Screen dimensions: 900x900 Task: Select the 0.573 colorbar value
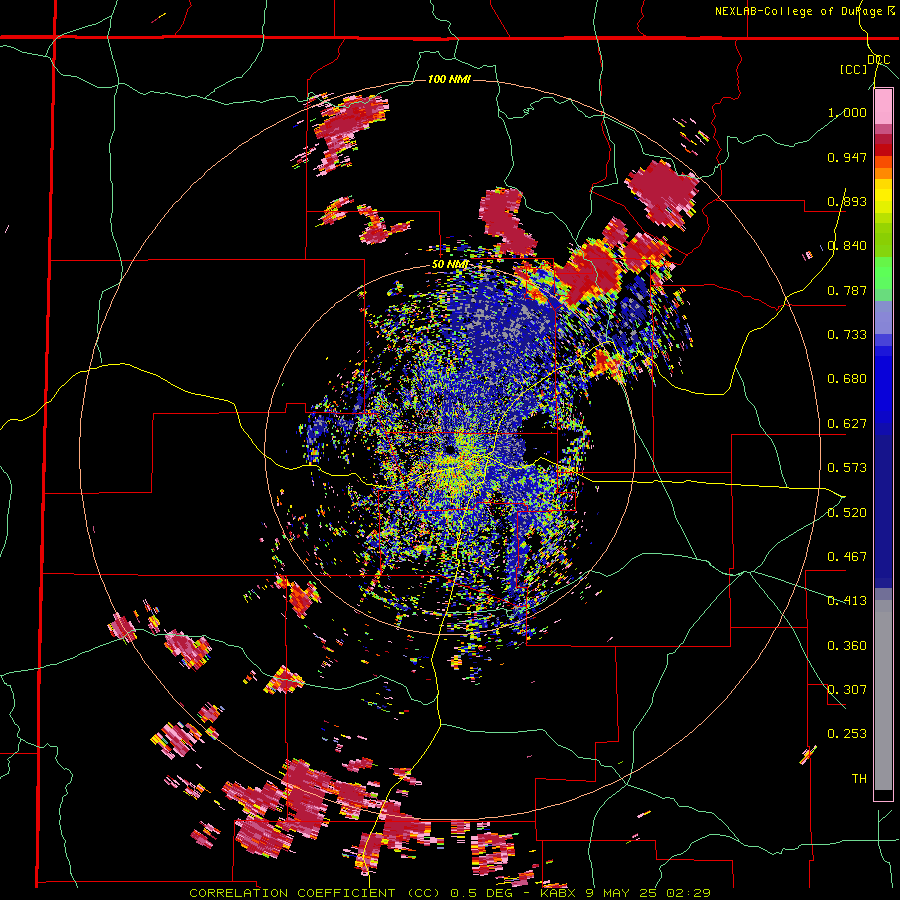847,468
